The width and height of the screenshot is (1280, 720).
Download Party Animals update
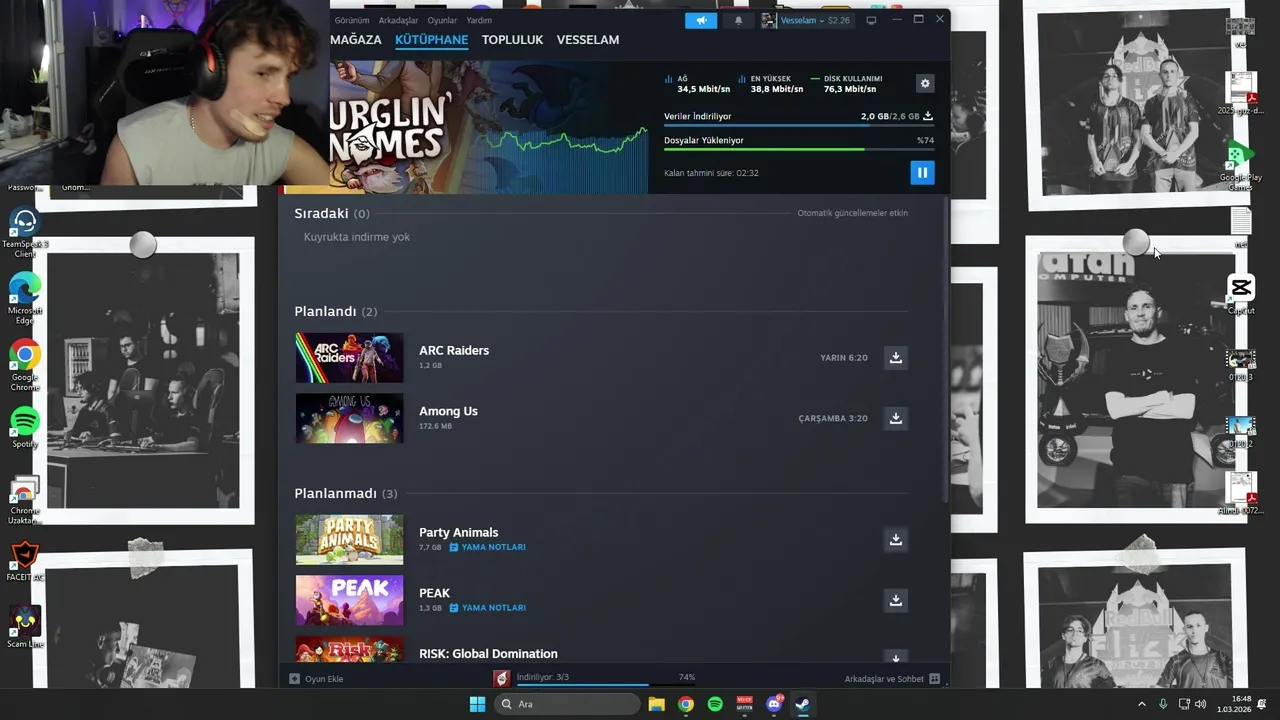click(896, 539)
